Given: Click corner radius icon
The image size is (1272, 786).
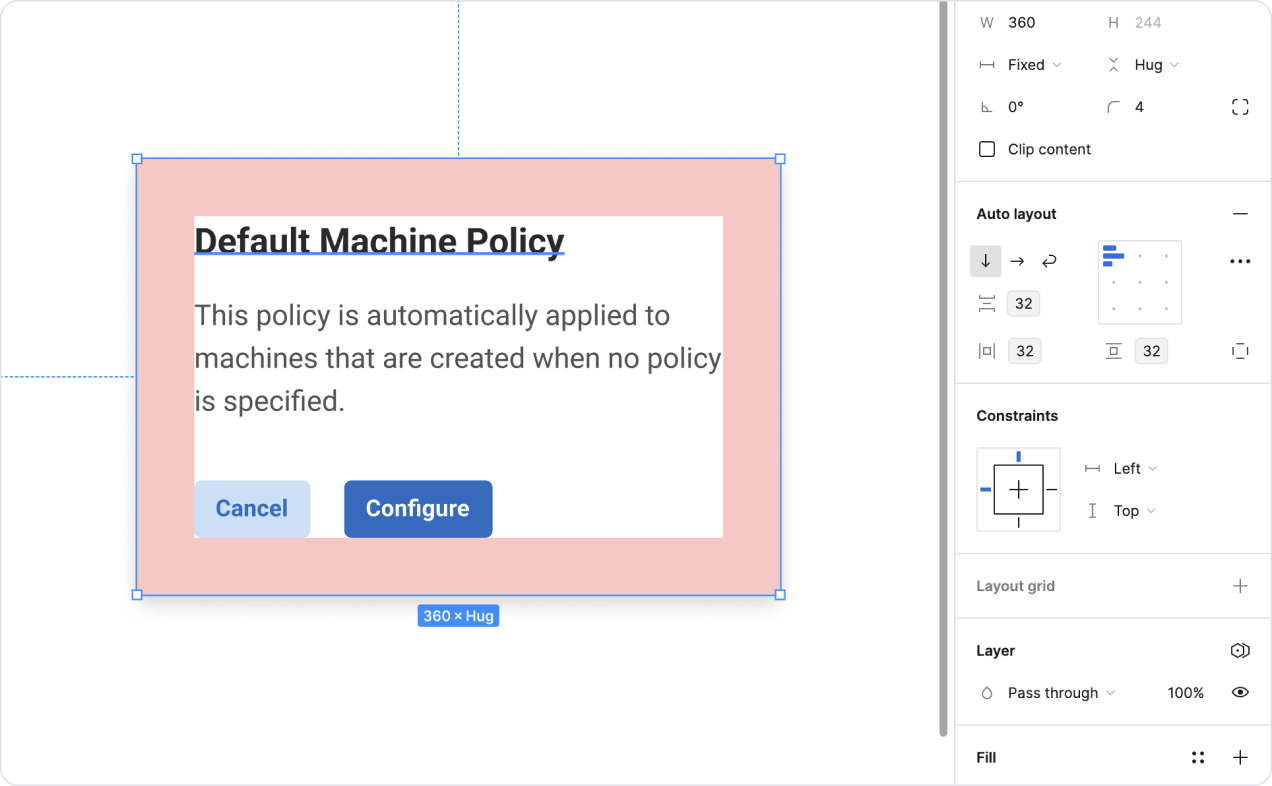Looking at the screenshot, I should click(1113, 107).
